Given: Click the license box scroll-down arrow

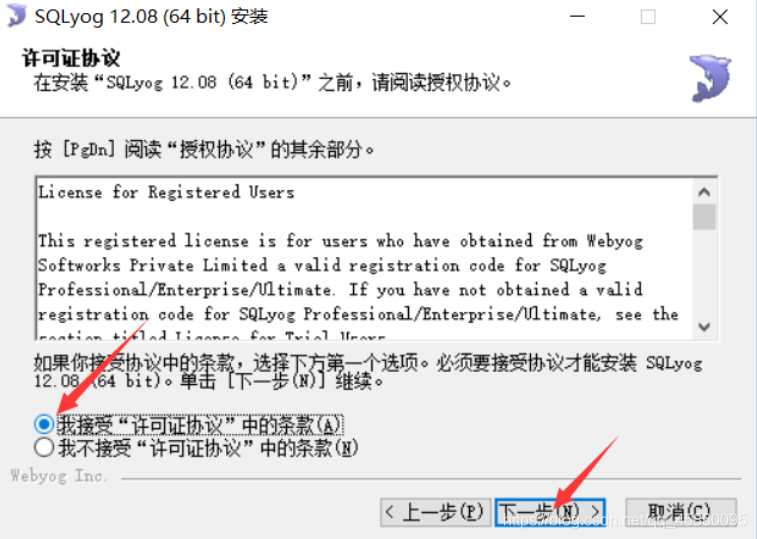Looking at the screenshot, I should (704, 327).
